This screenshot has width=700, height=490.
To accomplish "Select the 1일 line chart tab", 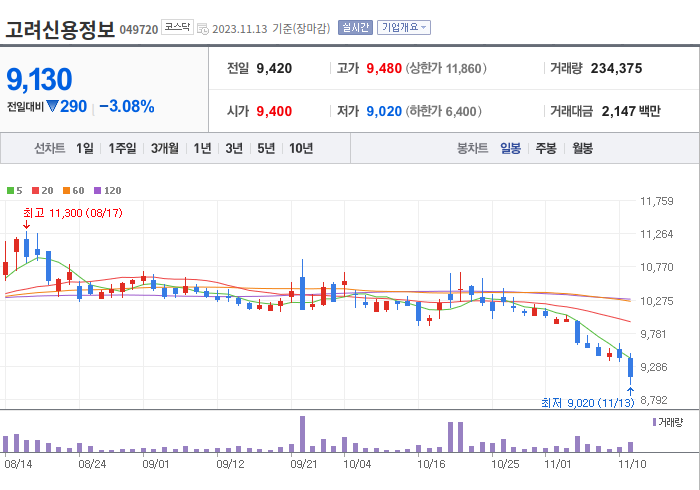I will (85, 148).
